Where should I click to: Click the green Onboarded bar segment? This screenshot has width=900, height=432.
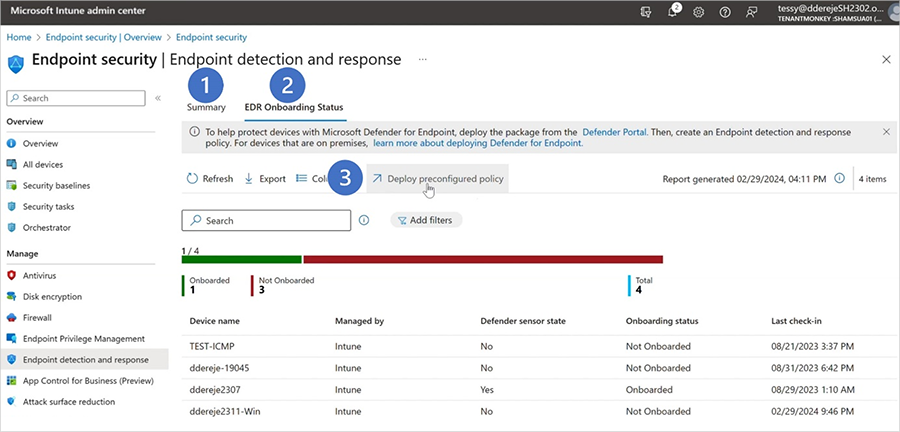pos(242,259)
